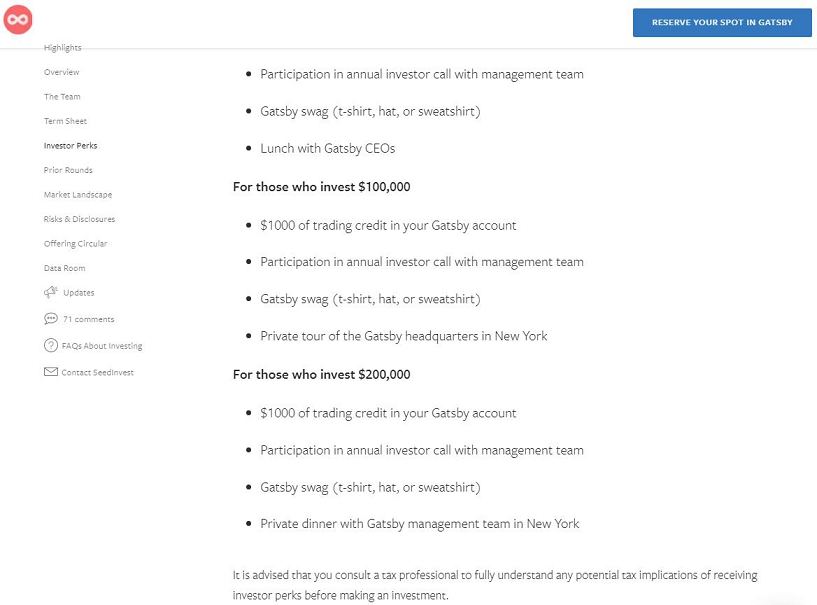The height and width of the screenshot is (605, 817).
Task: Jump to The Team section
Action: [x=62, y=97]
